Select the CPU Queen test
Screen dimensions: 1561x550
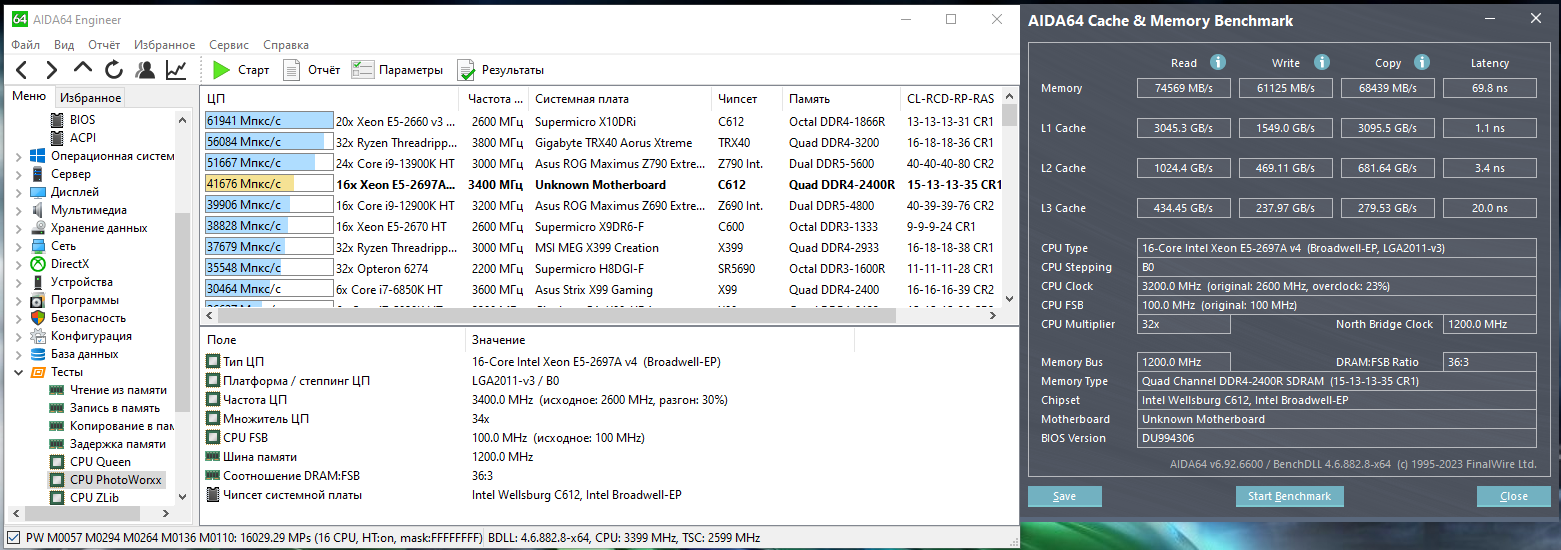pos(100,462)
